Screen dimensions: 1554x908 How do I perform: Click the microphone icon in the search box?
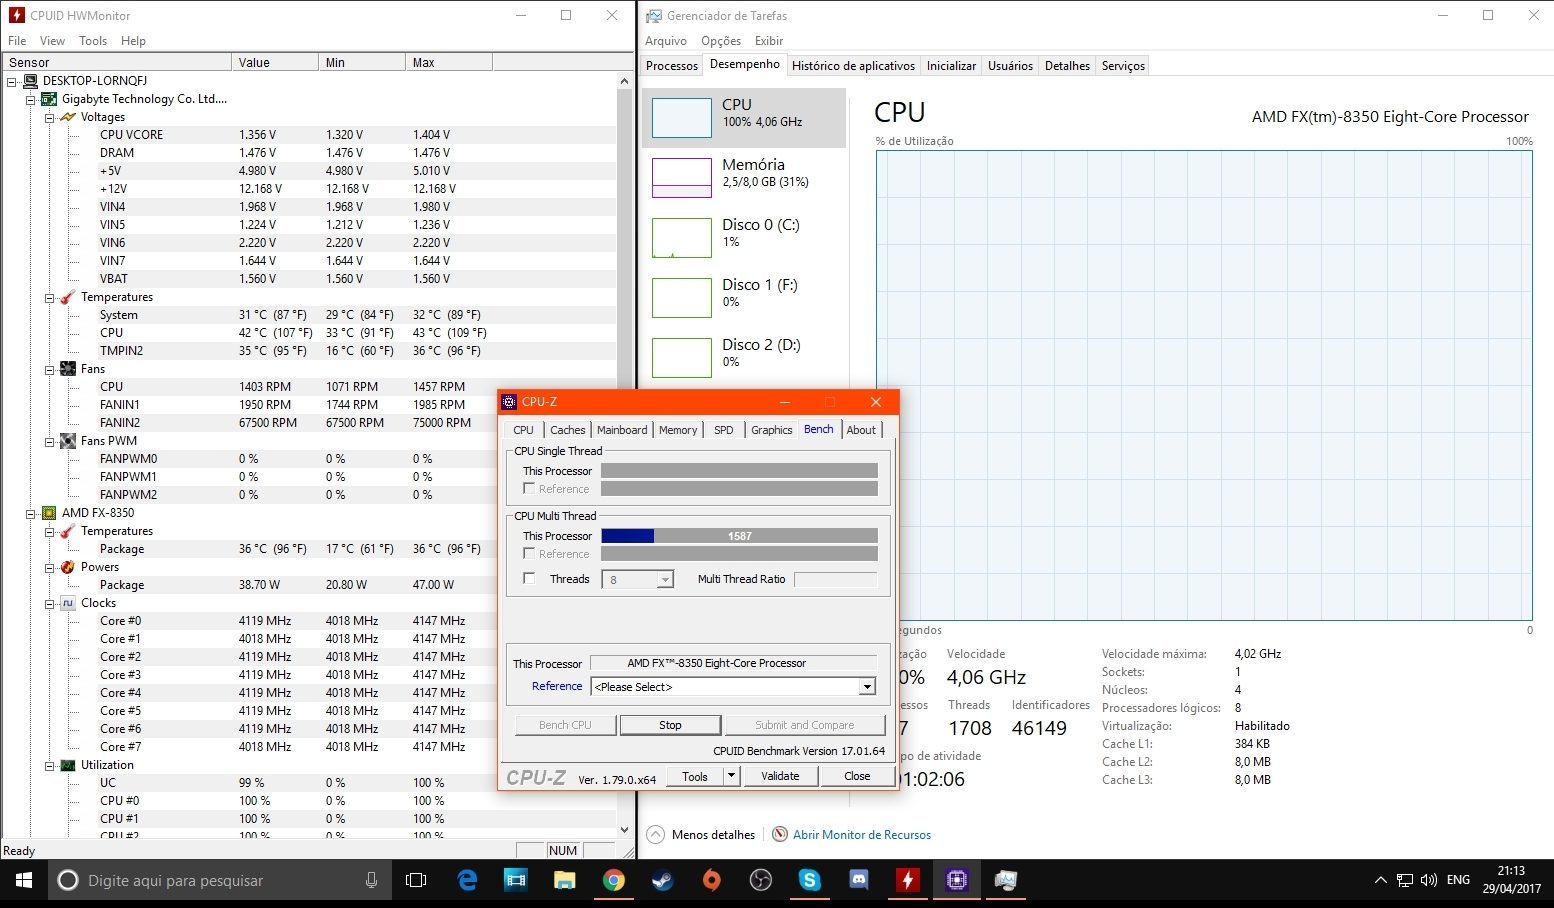tap(371, 881)
